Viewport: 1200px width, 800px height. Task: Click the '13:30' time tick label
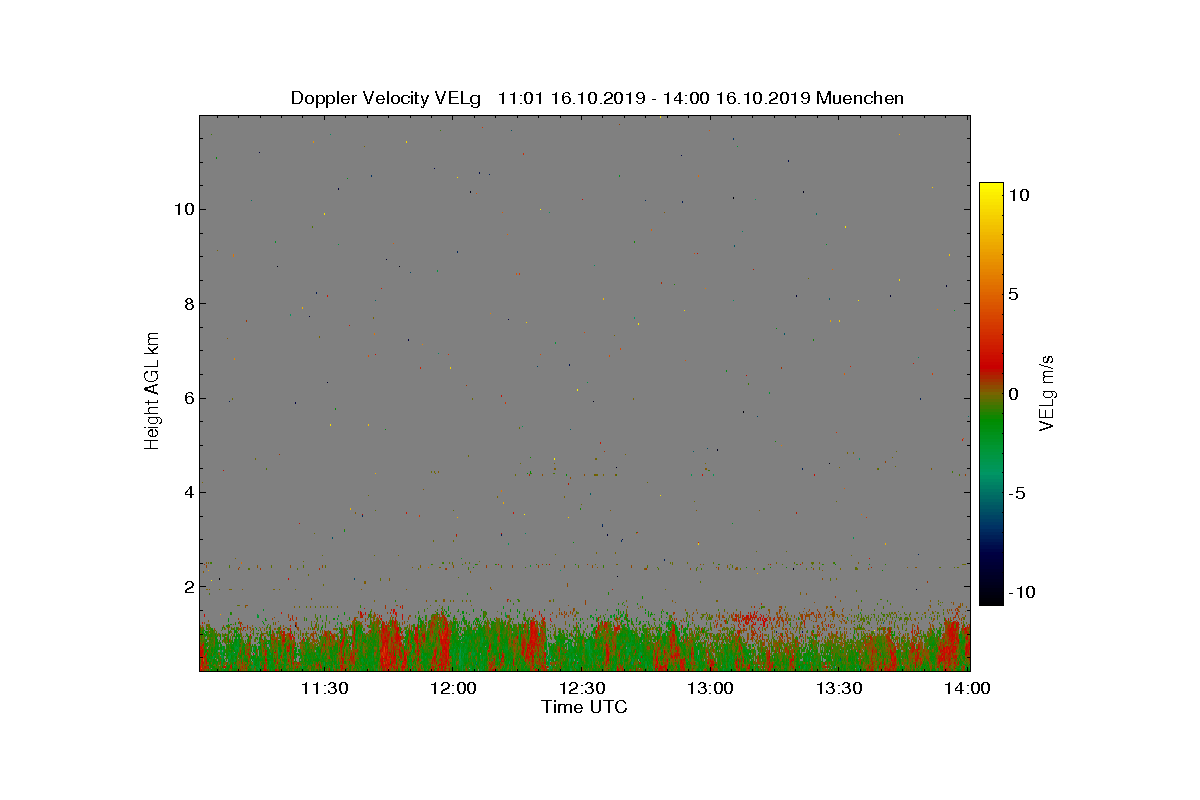point(839,688)
